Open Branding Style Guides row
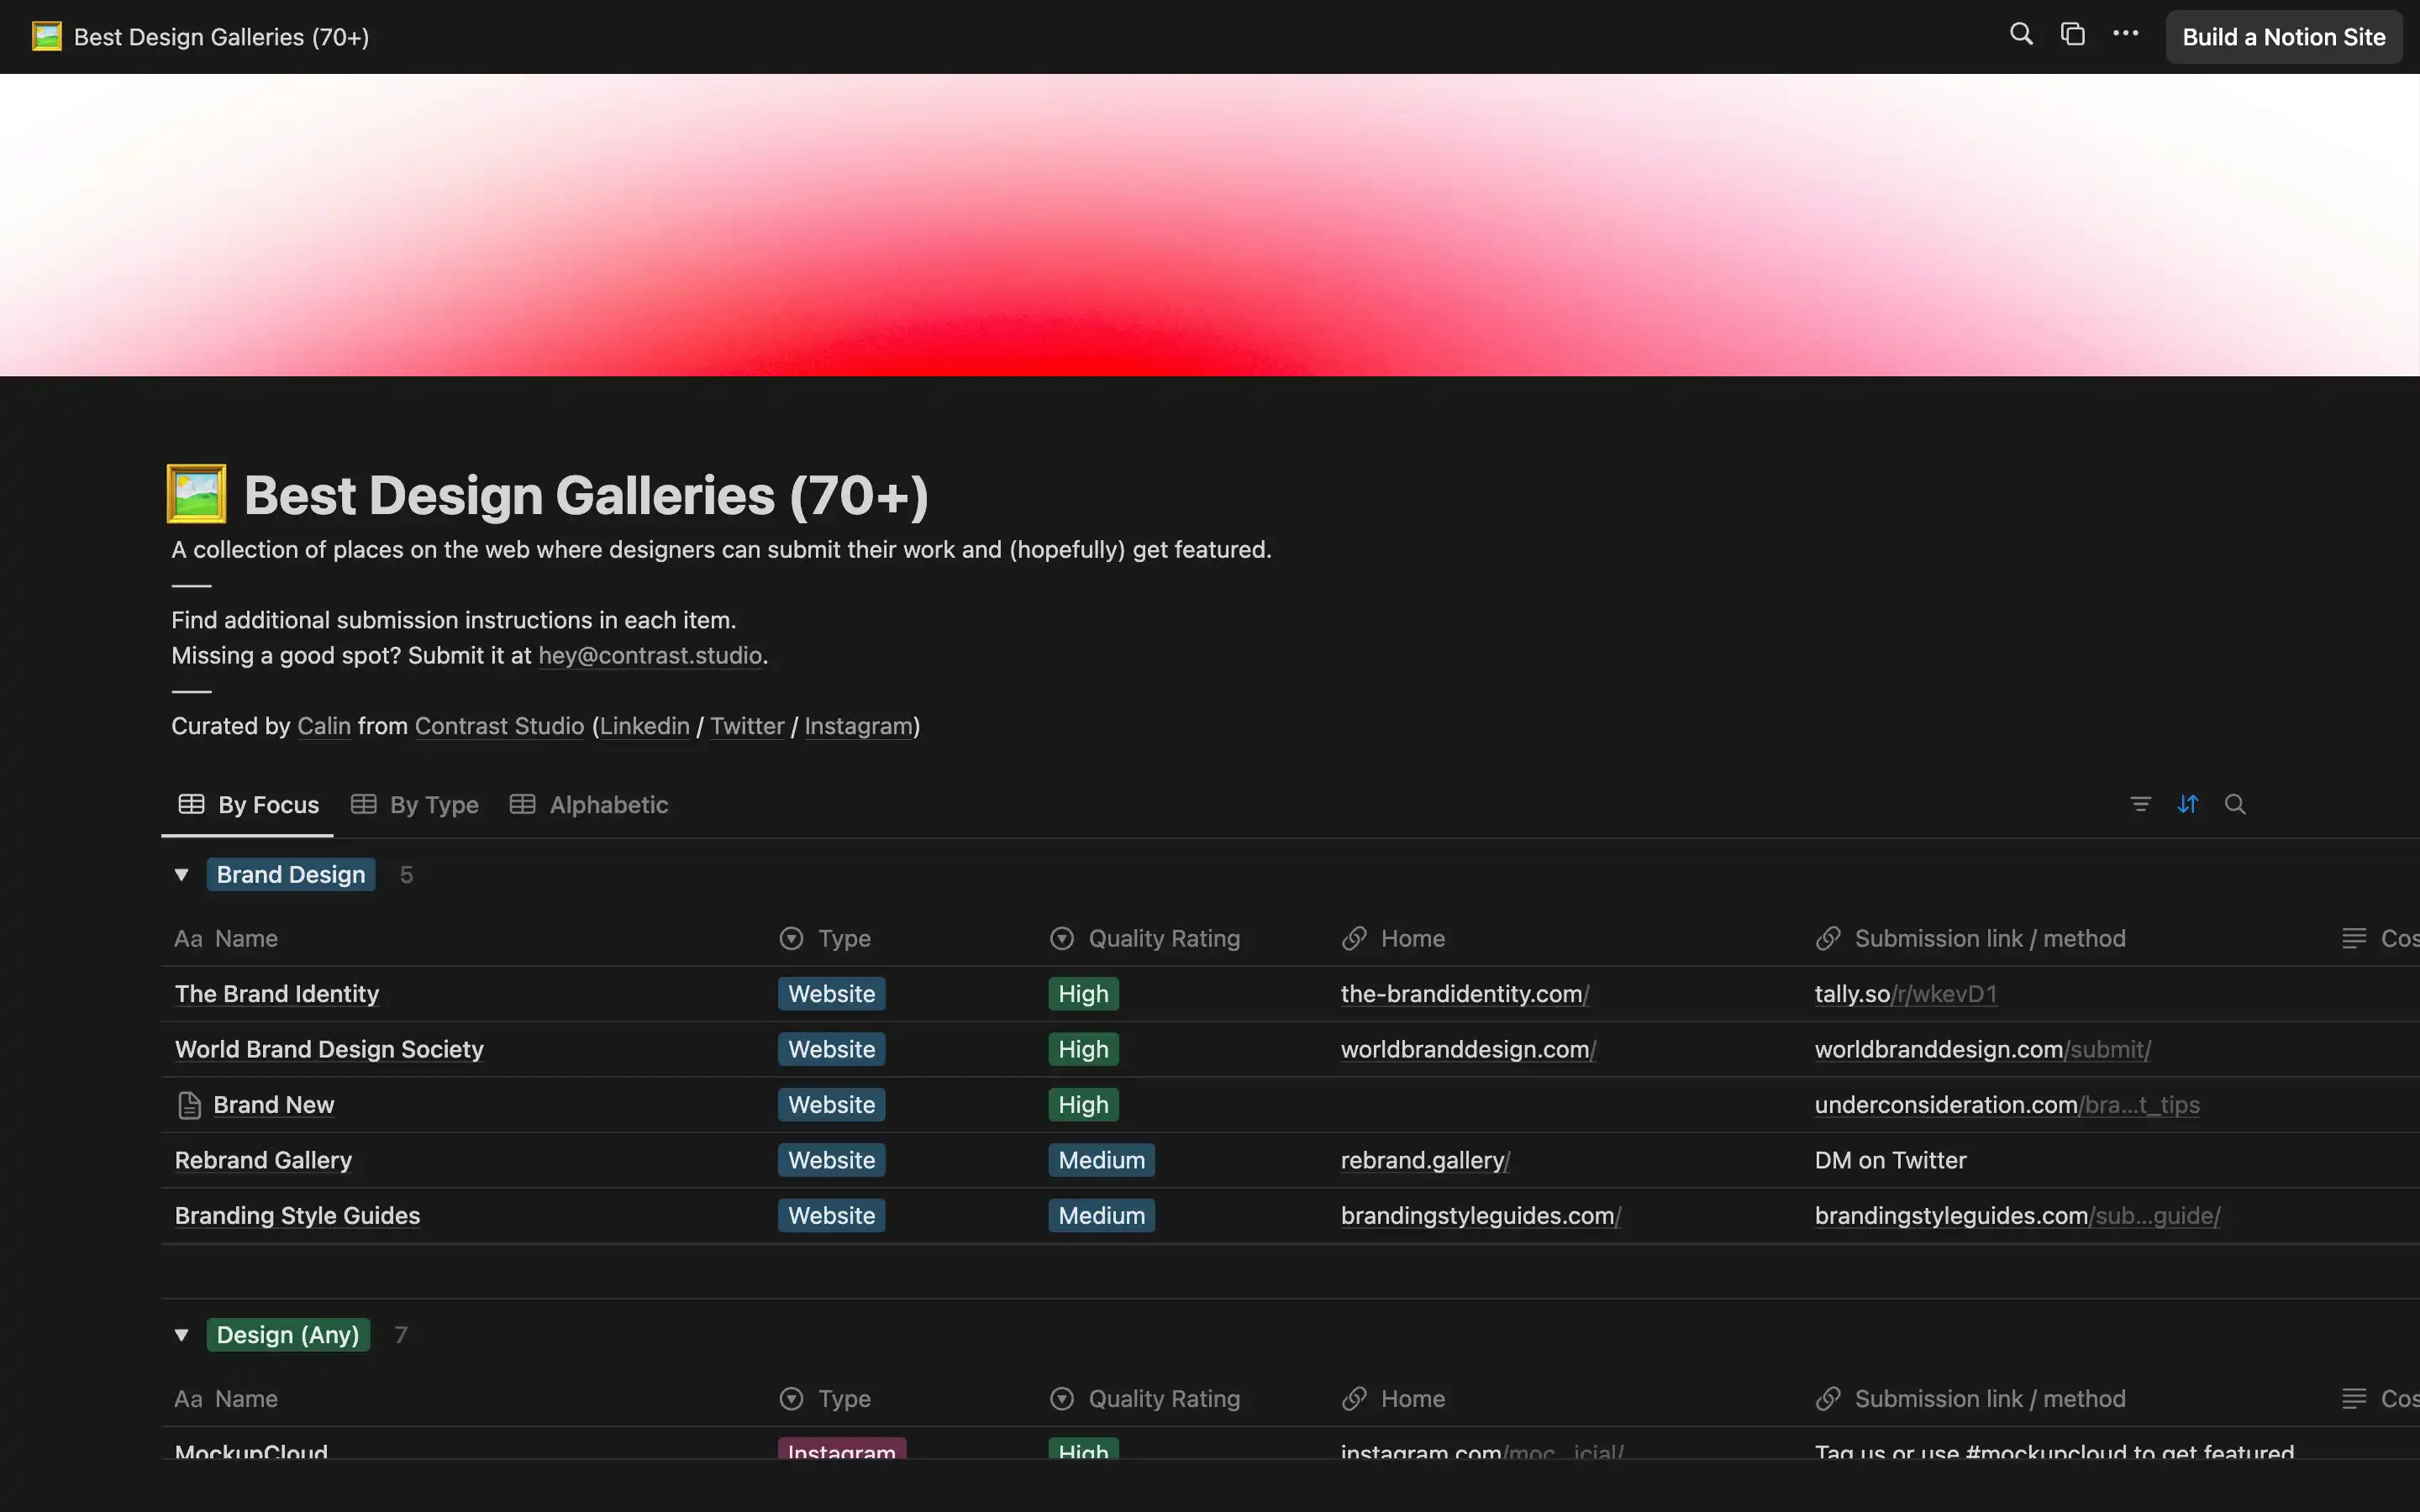Image resolution: width=2420 pixels, height=1512 pixels. click(x=297, y=1215)
